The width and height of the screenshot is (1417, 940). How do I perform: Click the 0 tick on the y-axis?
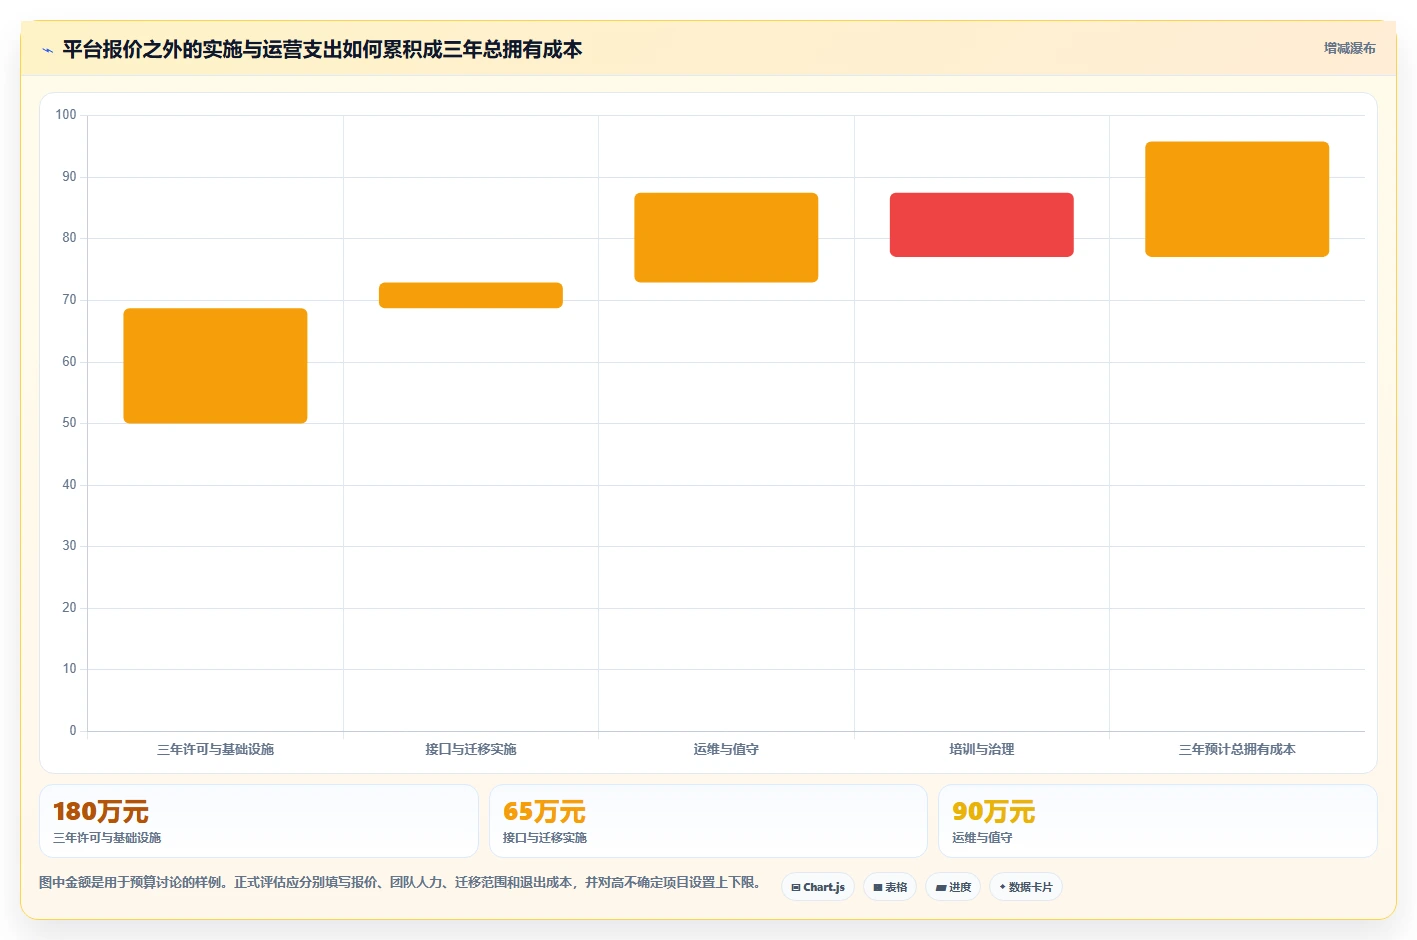pyautogui.click(x=73, y=731)
